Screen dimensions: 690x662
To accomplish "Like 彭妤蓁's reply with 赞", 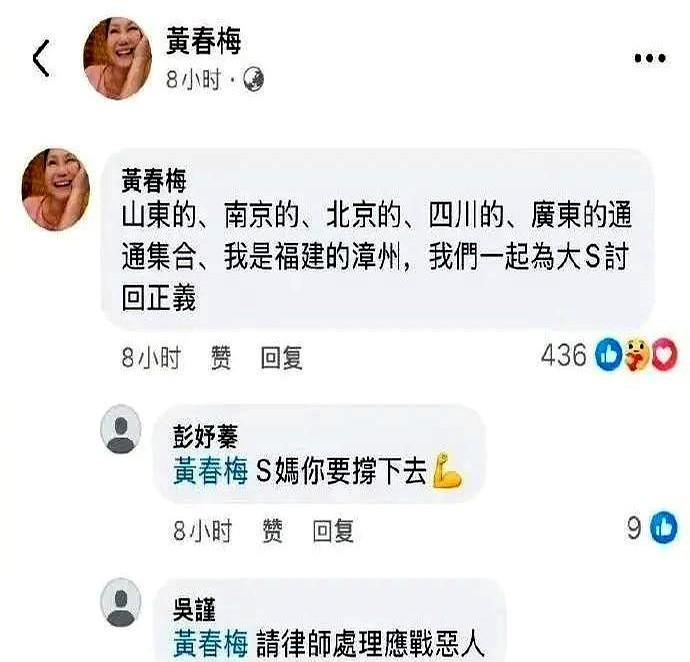I will [x=272, y=530].
